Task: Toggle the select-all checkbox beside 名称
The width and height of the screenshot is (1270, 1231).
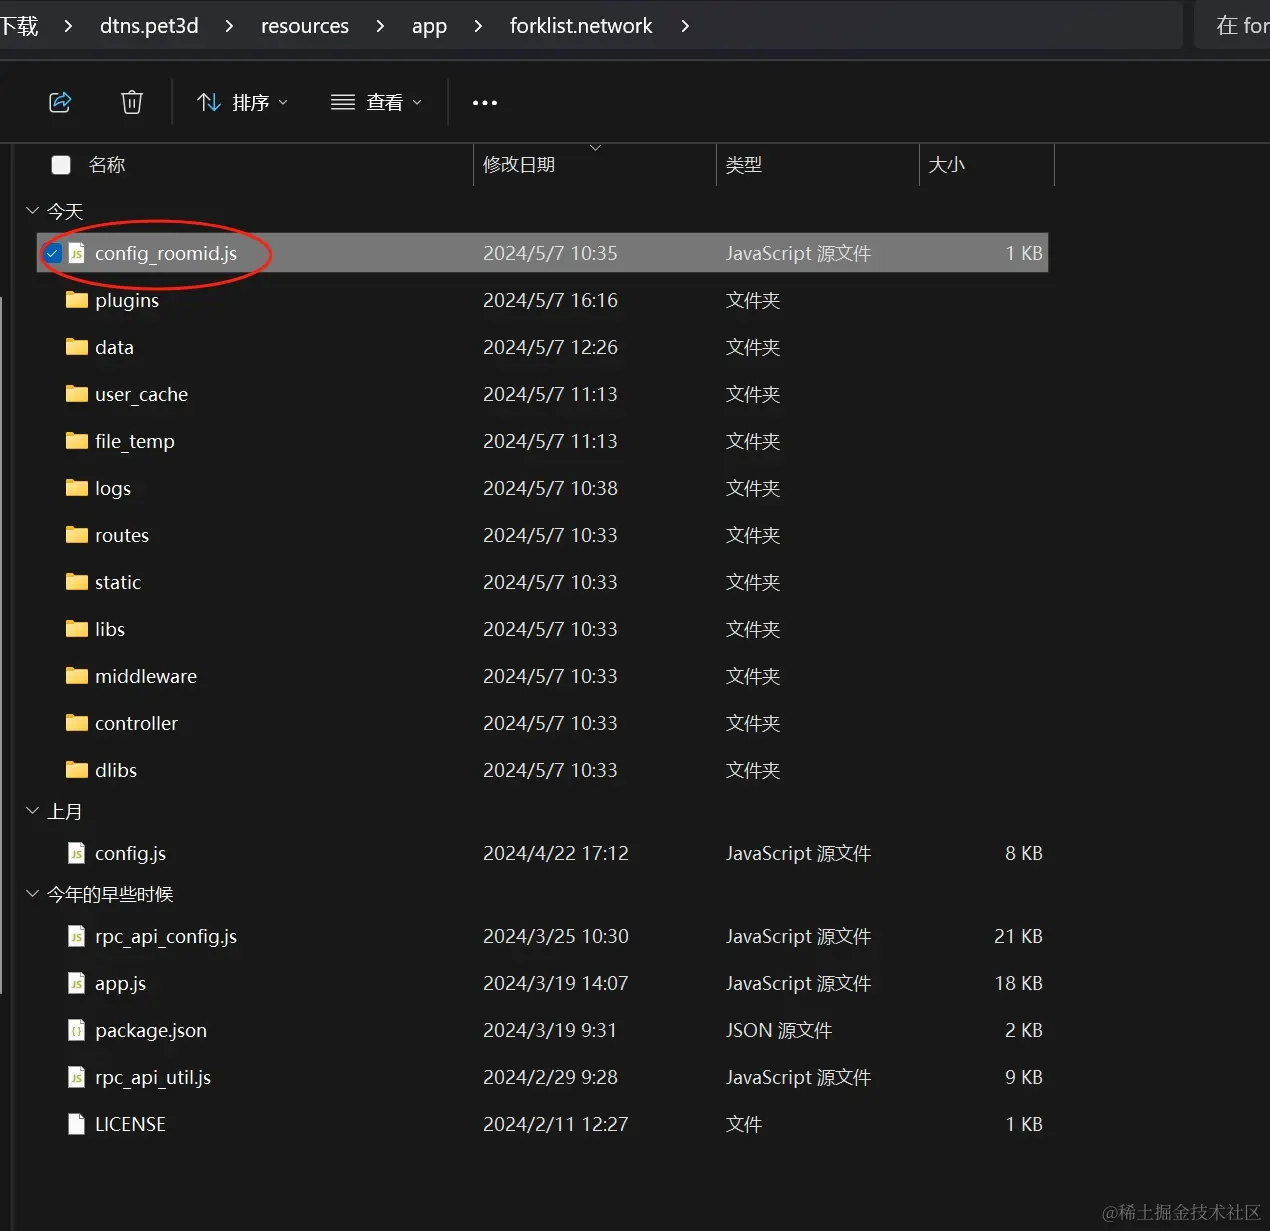Action: coord(61,165)
